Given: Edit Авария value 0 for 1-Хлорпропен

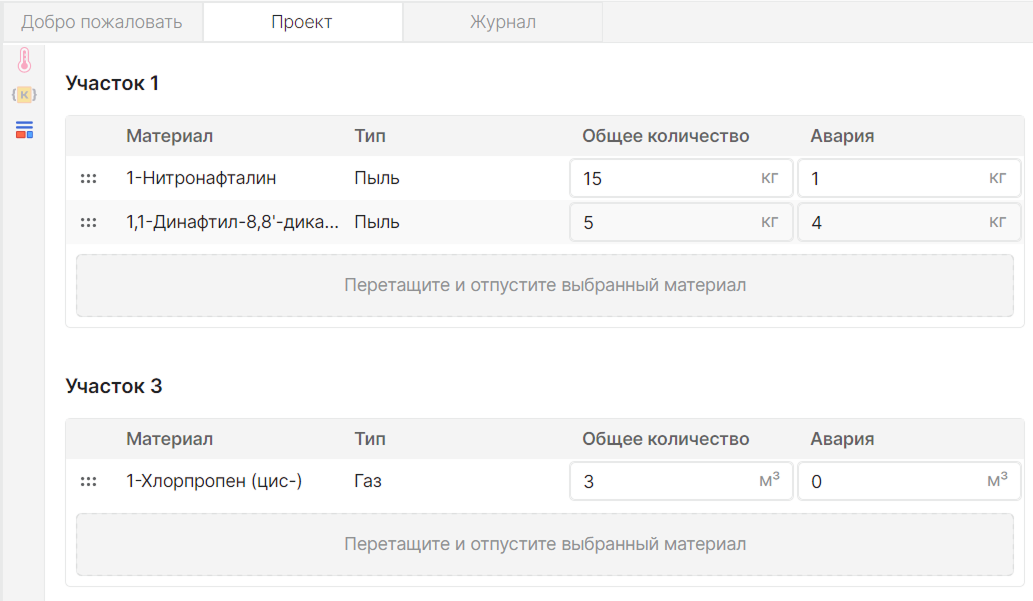Looking at the screenshot, I should click(x=909, y=481).
